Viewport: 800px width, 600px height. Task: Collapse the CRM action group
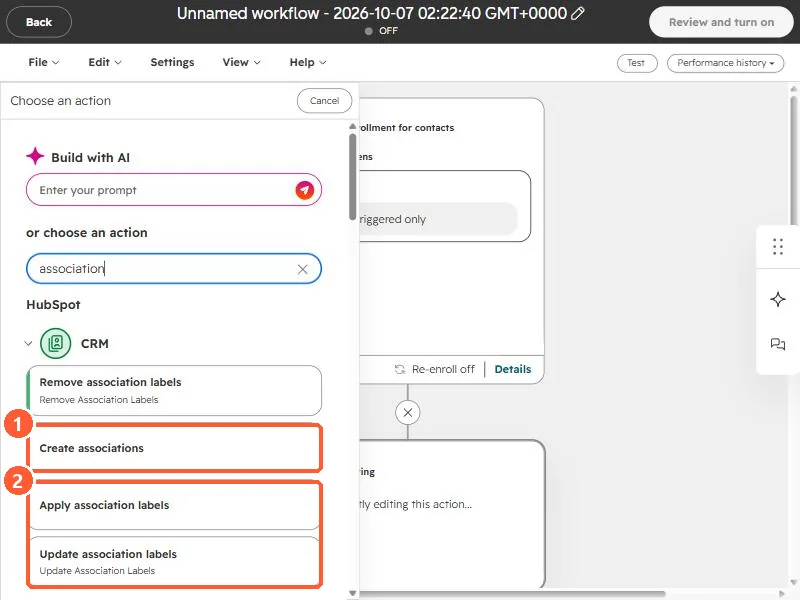tap(28, 343)
